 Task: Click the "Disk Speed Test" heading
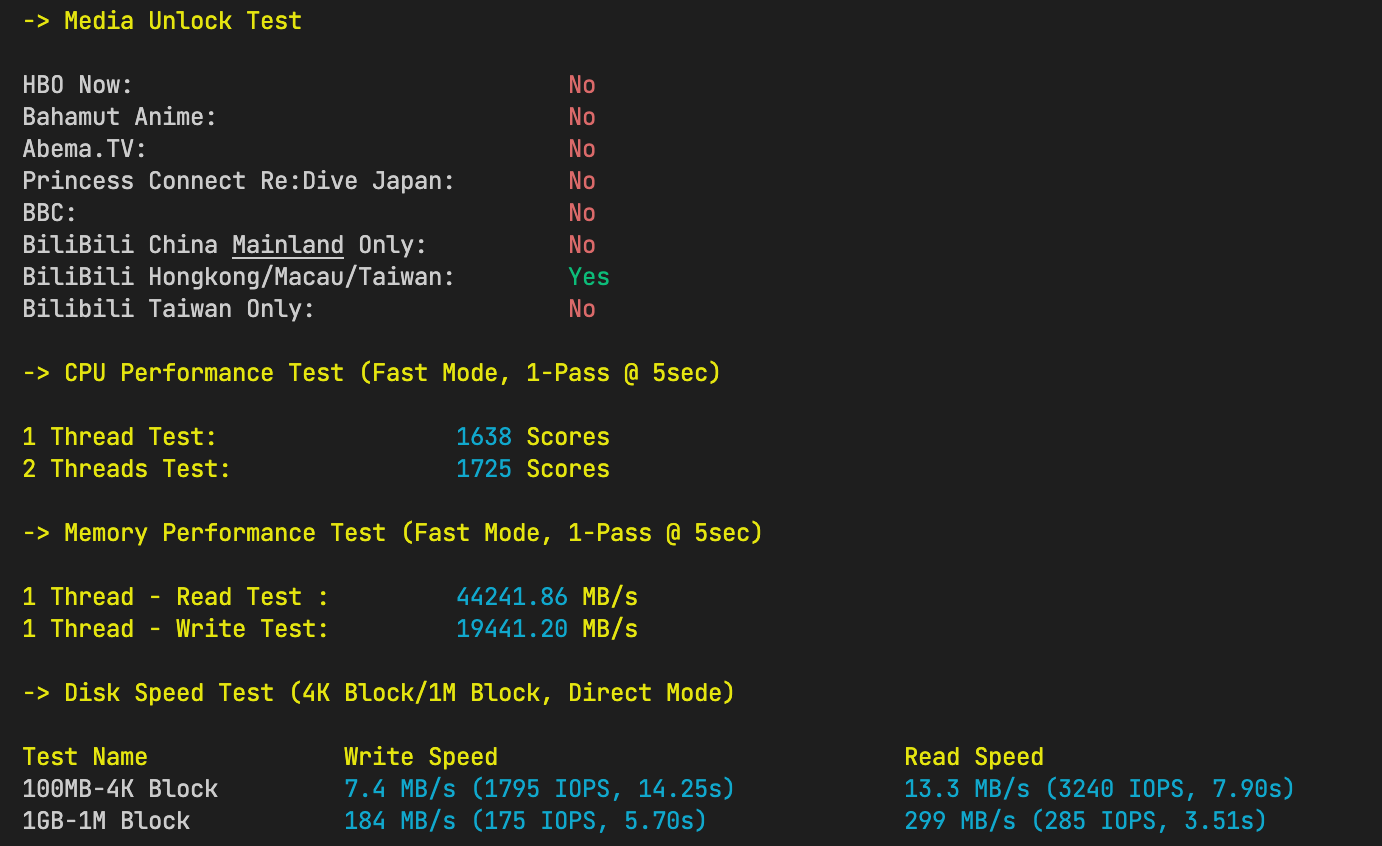[x=169, y=693]
